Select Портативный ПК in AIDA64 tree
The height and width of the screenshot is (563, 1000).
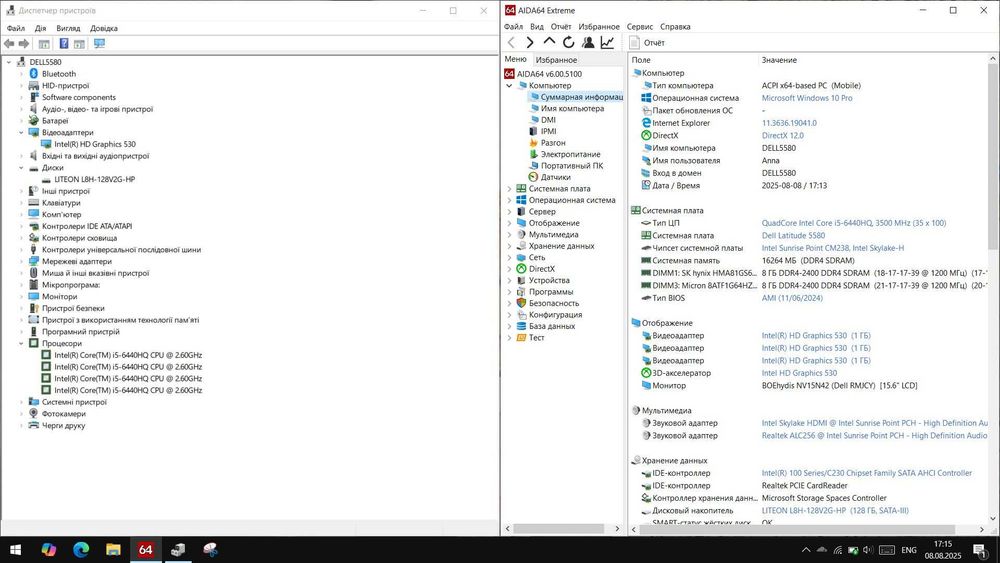point(571,166)
